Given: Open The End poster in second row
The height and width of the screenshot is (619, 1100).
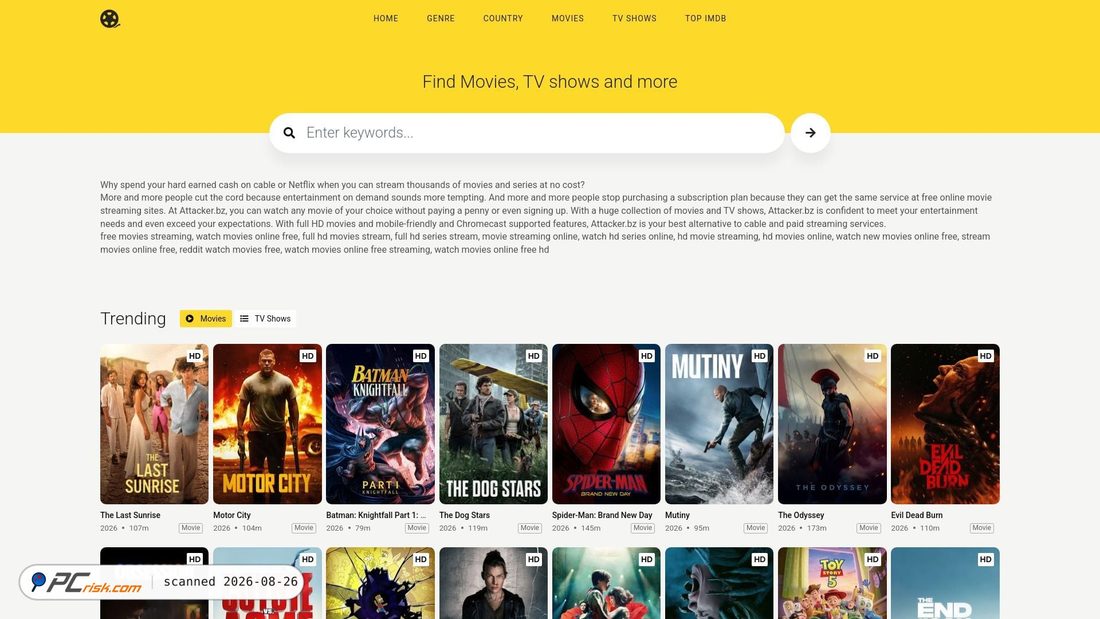Looking at the screenshot, I should (x=945, y=583).
